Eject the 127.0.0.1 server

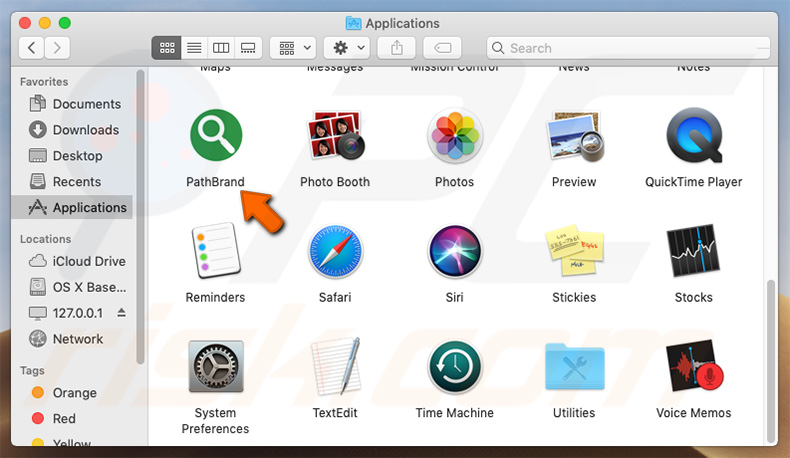pyautogui.click(x=121, y=313)
